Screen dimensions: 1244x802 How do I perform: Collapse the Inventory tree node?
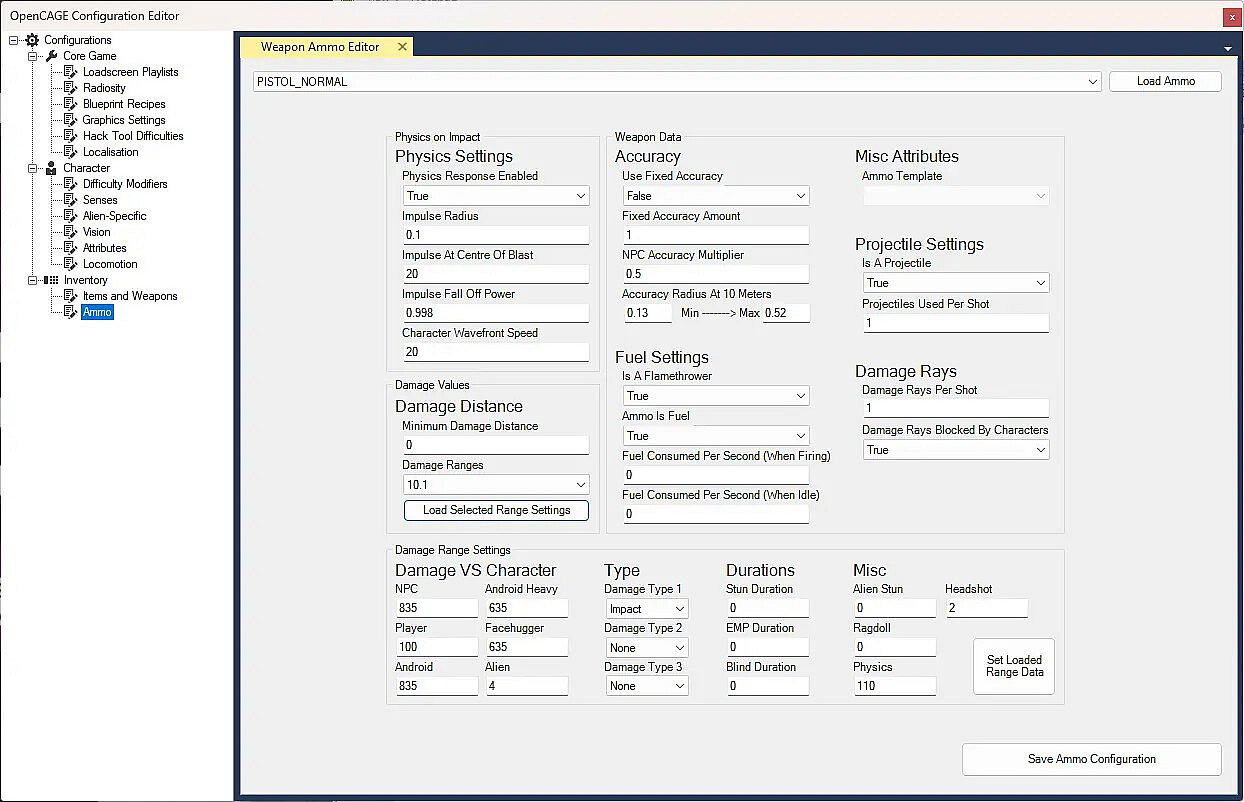click(33, 280)
